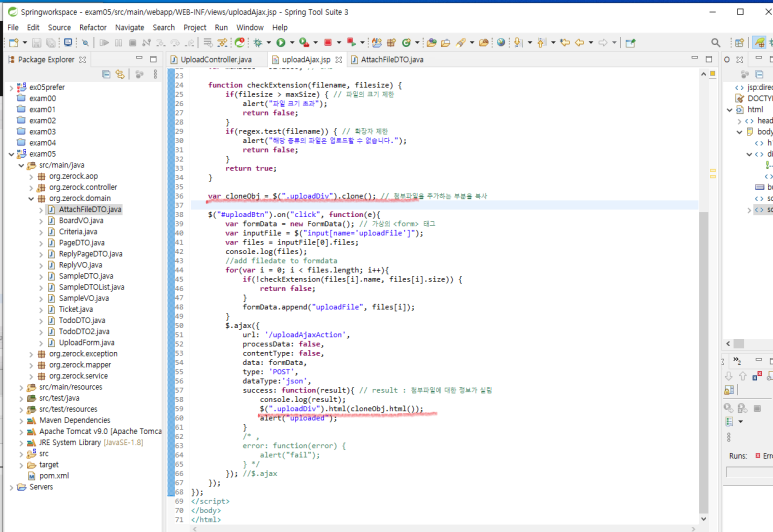Minimize the Package Explorer panel
Screen dimensions: 773x532
139,59
